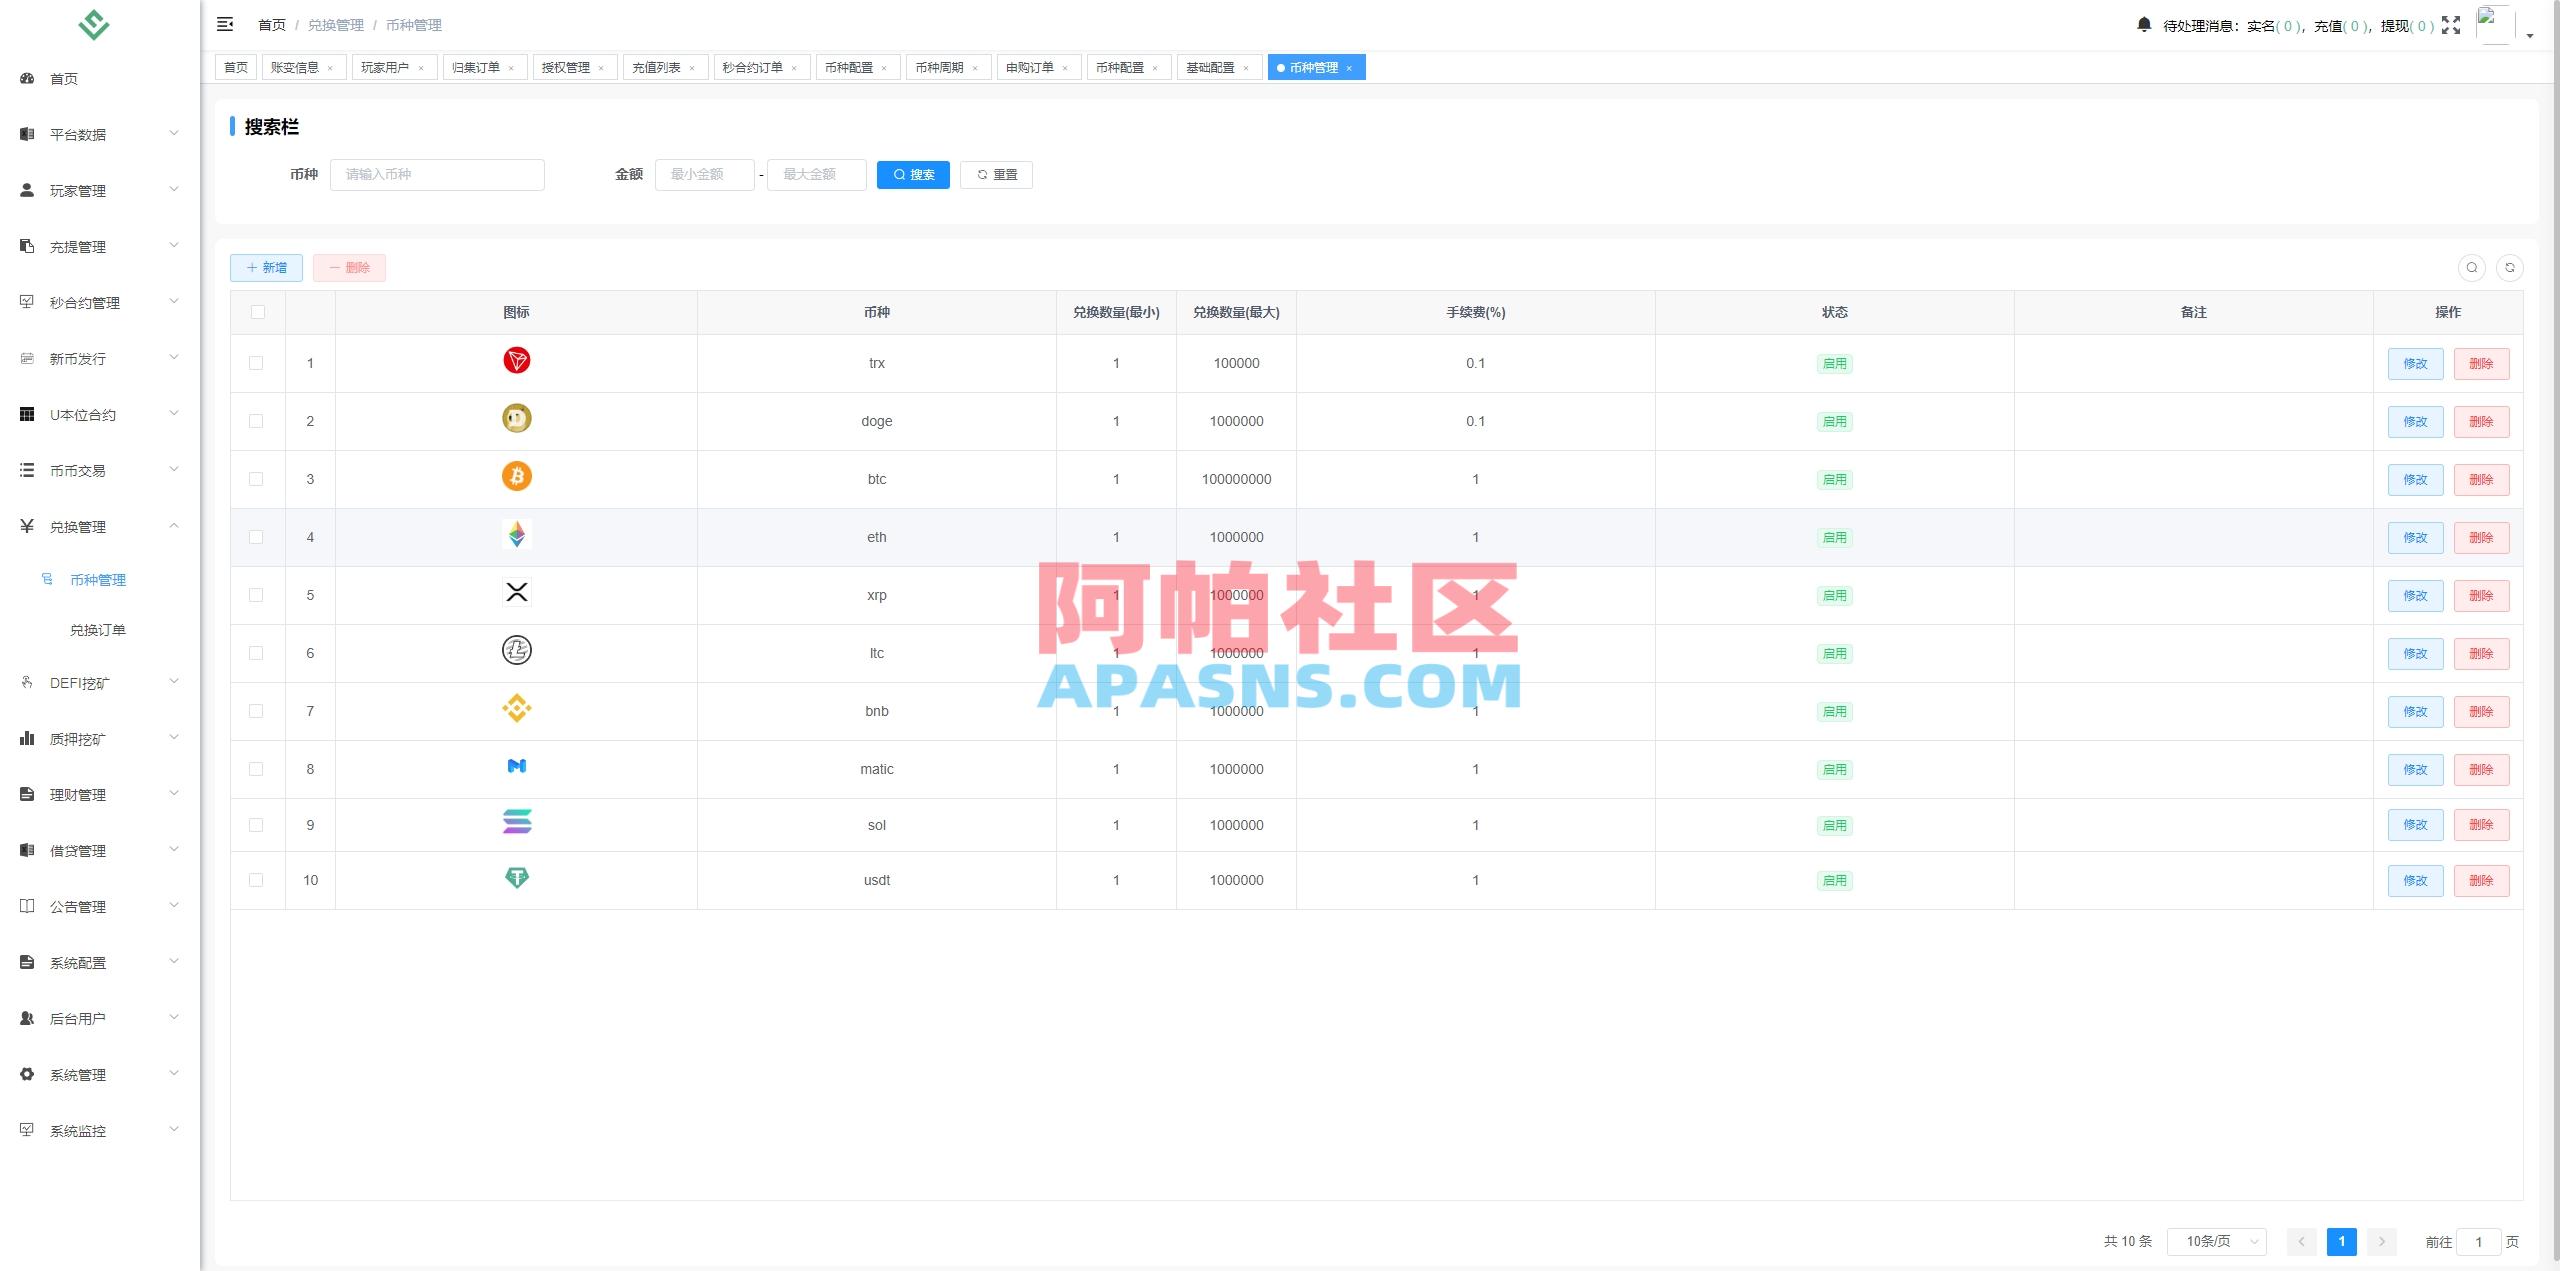Click the 最小金额 input field
This screenshot has width=2560, height=1271.
(x=705, y=174)
